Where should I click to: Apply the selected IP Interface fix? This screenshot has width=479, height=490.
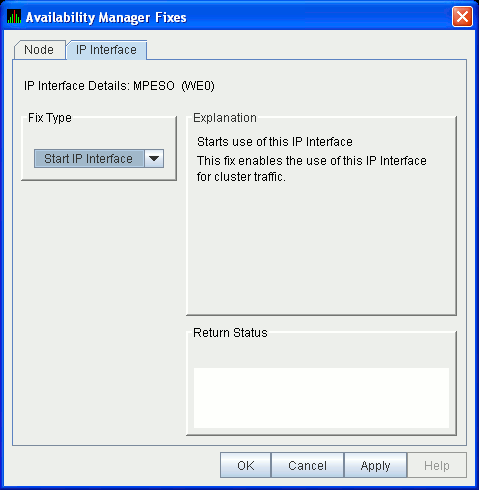[375, 465]
